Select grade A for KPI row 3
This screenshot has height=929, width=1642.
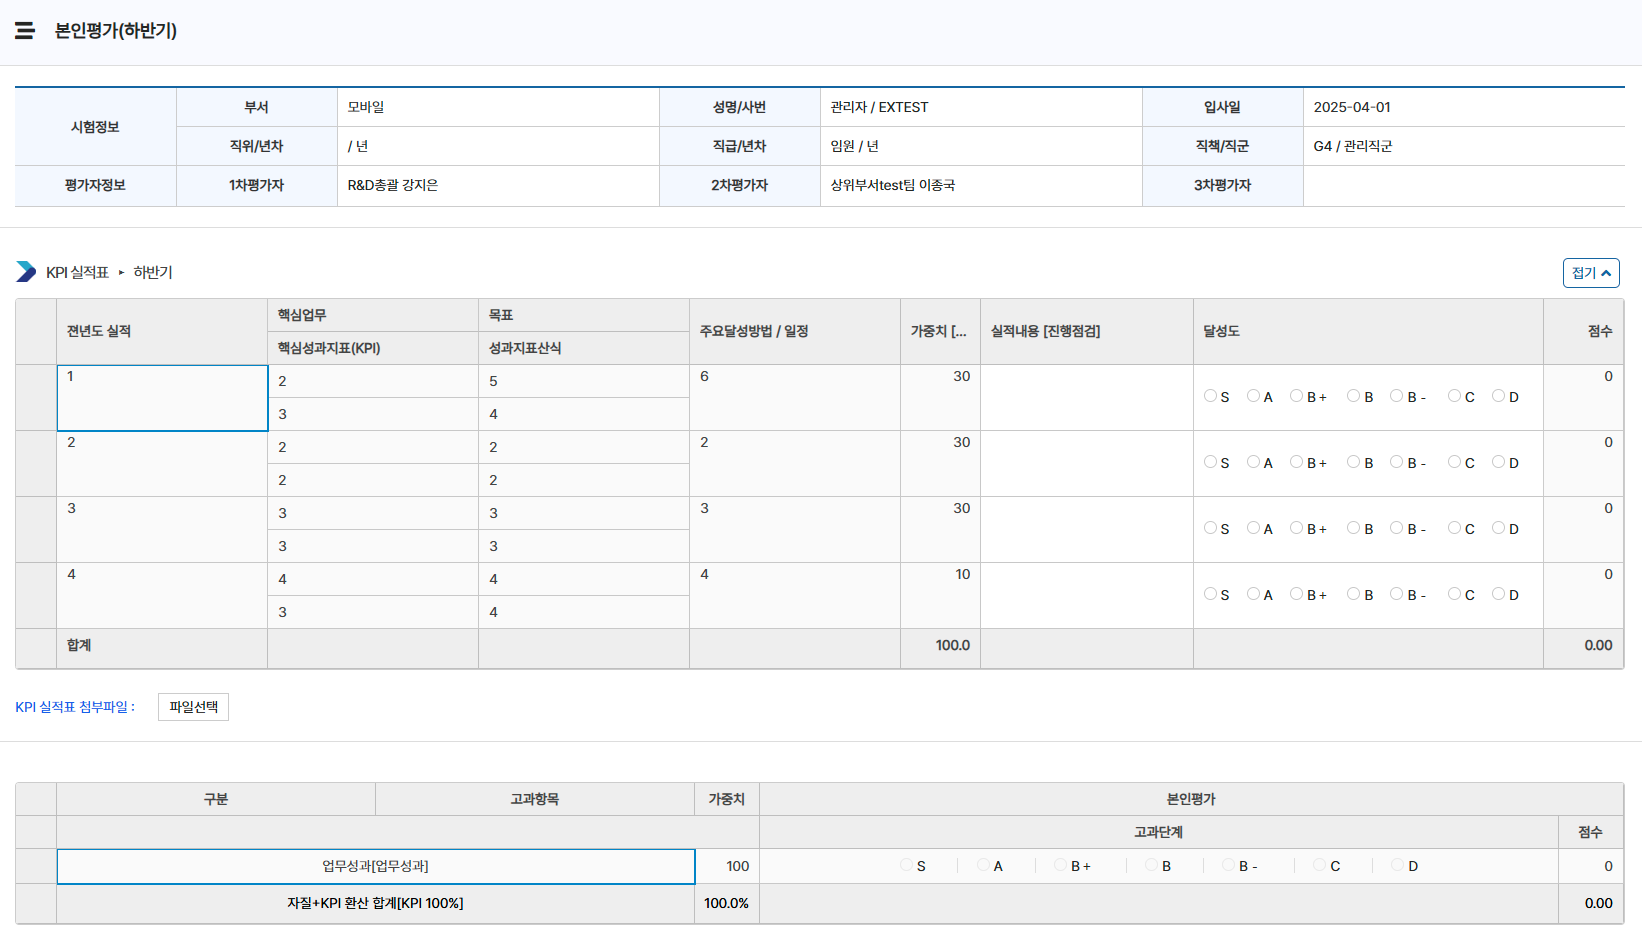[1253, 528]
